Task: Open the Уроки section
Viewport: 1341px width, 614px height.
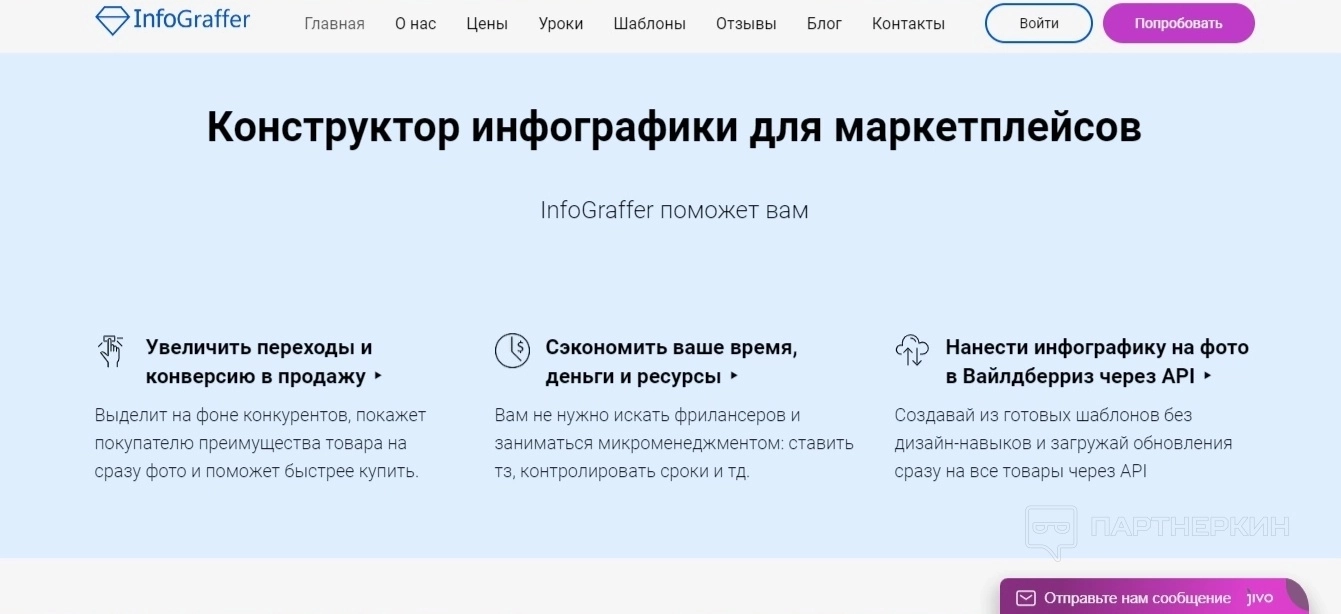Action: [x=561, y=24]
